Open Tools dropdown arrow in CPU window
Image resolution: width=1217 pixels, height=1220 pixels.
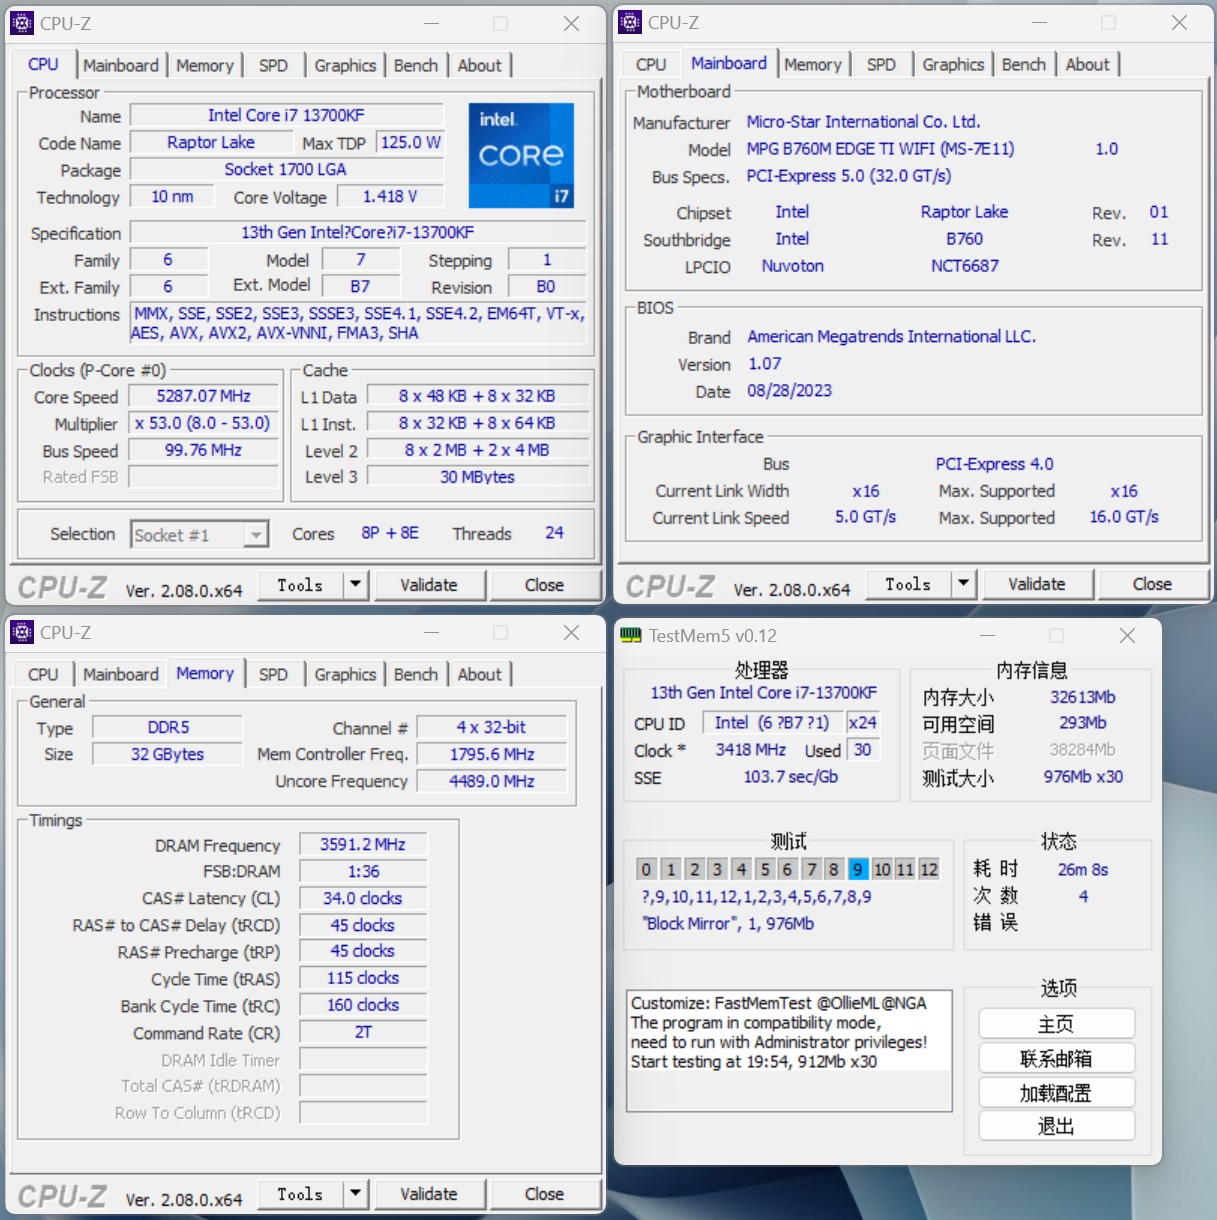356,585
